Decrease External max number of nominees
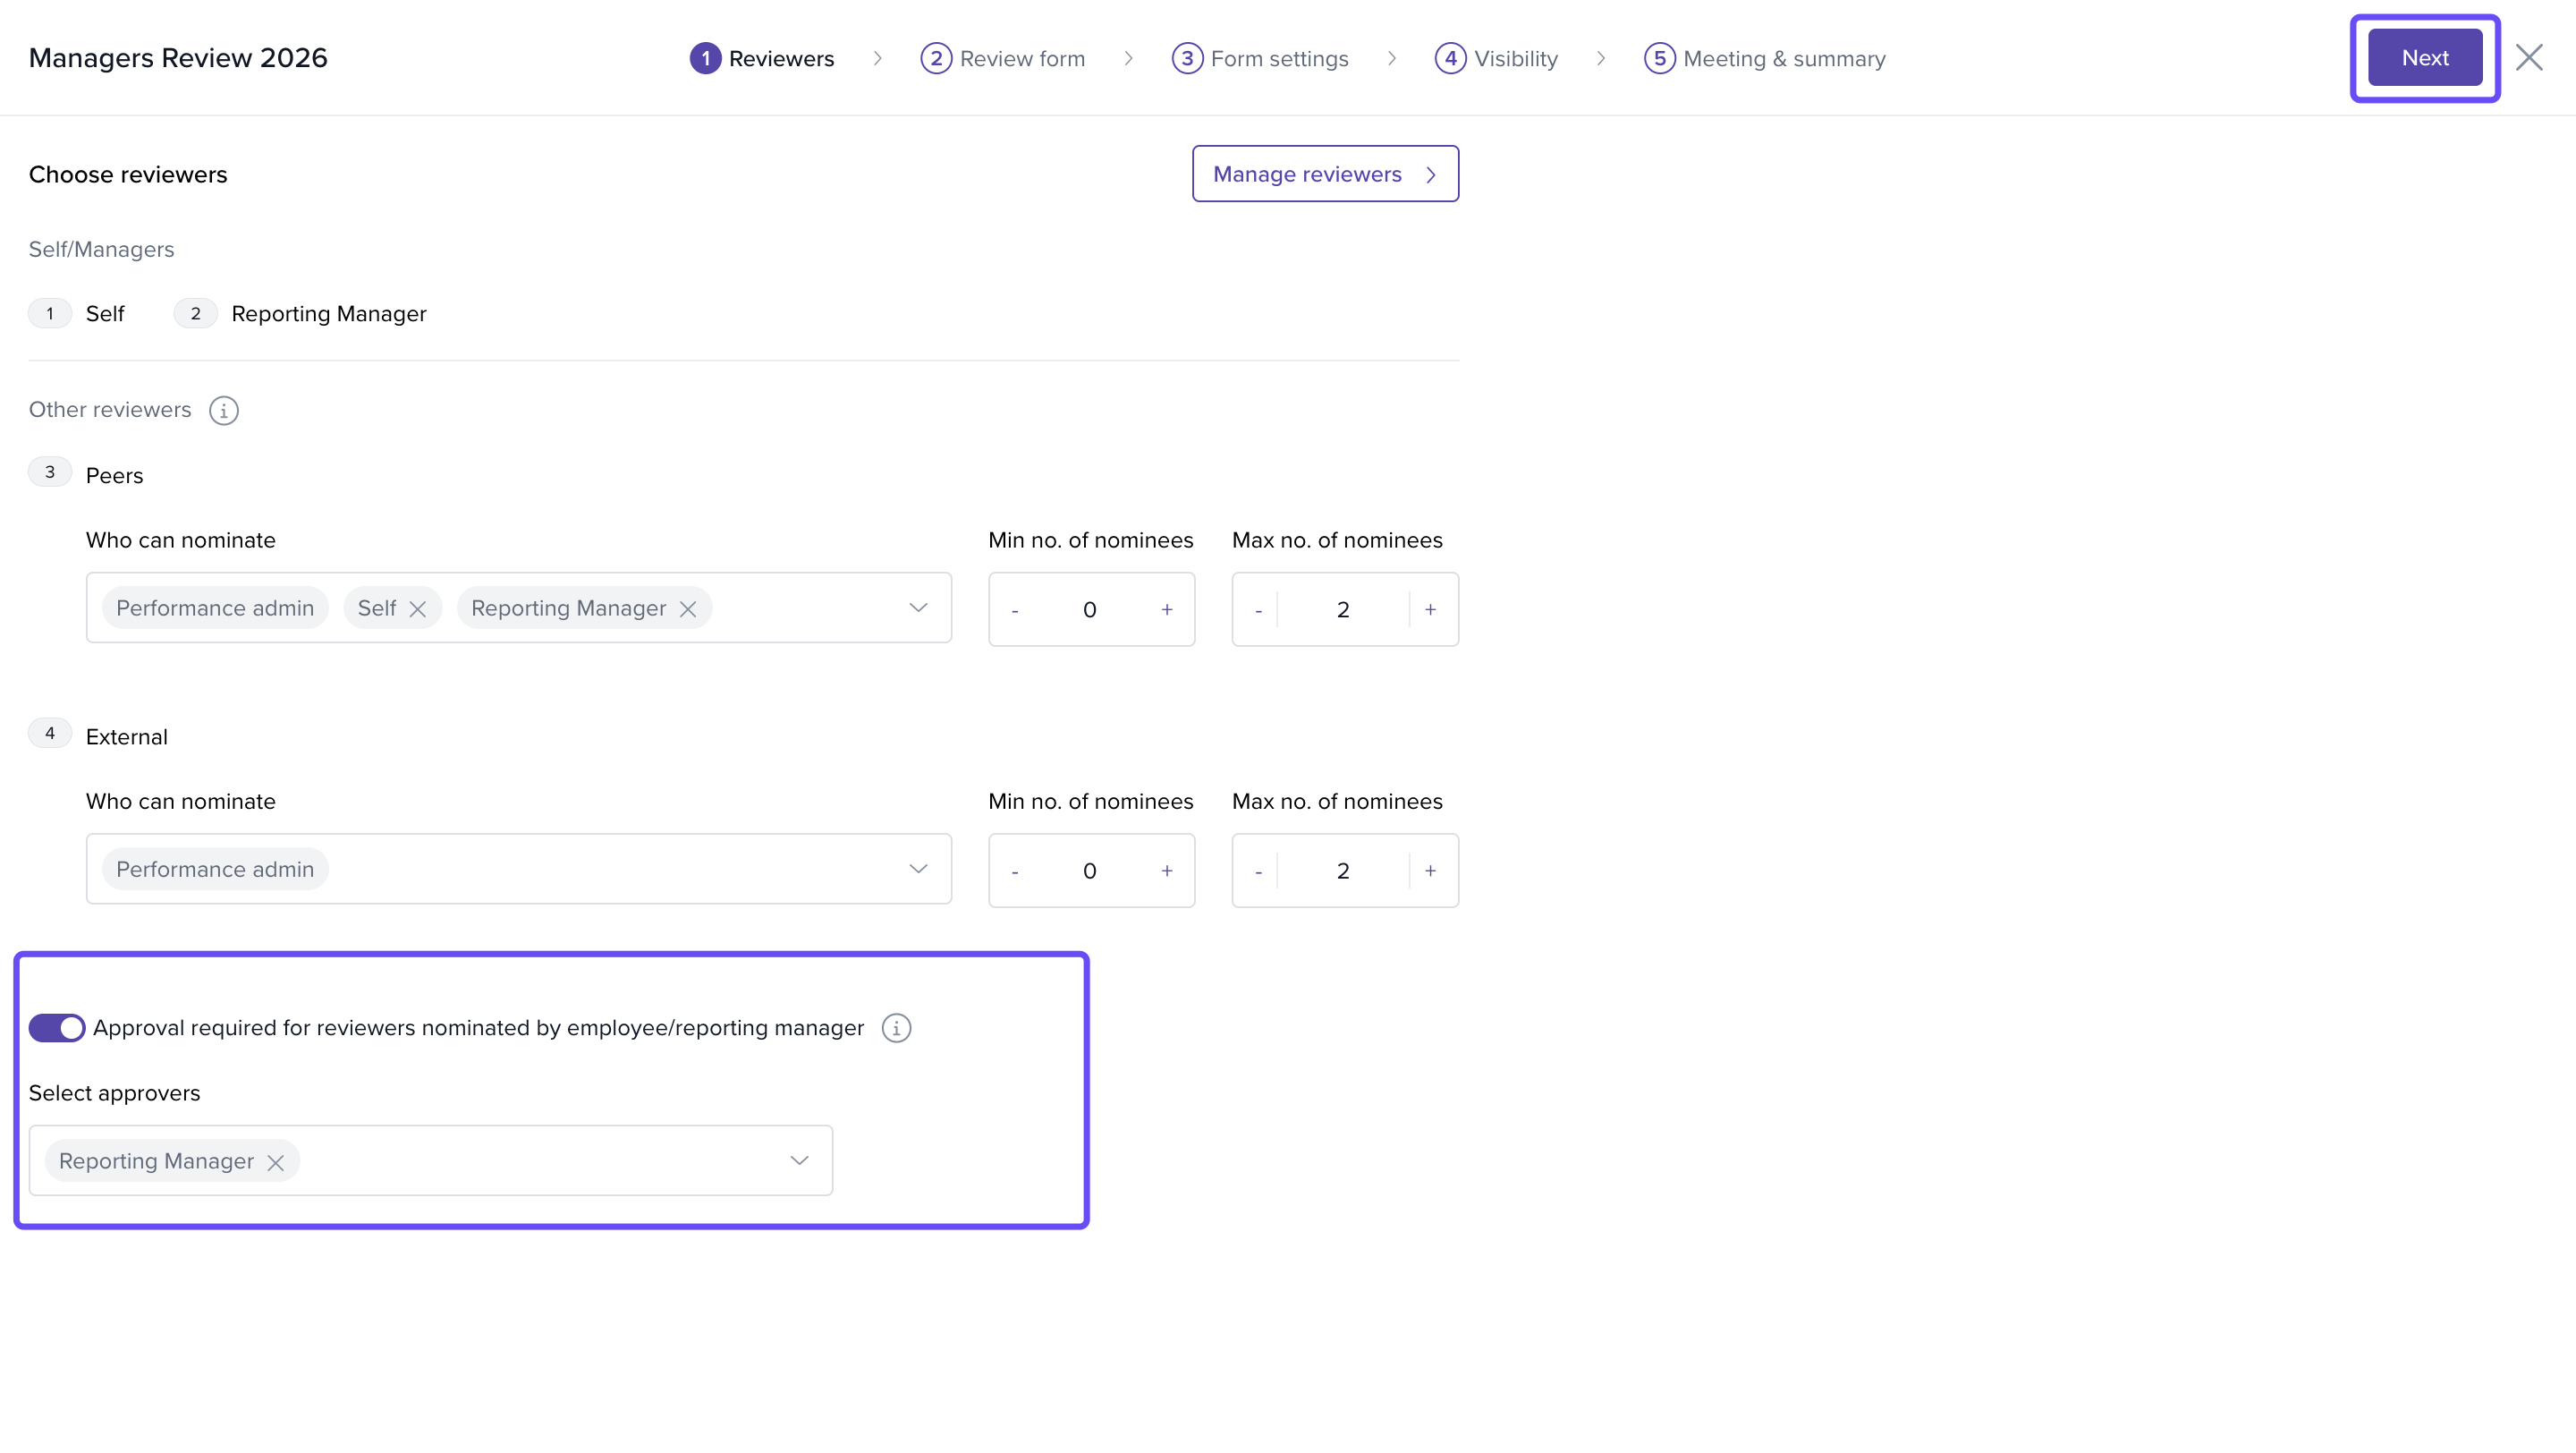2576x1453 pixels. (1258, 871)
